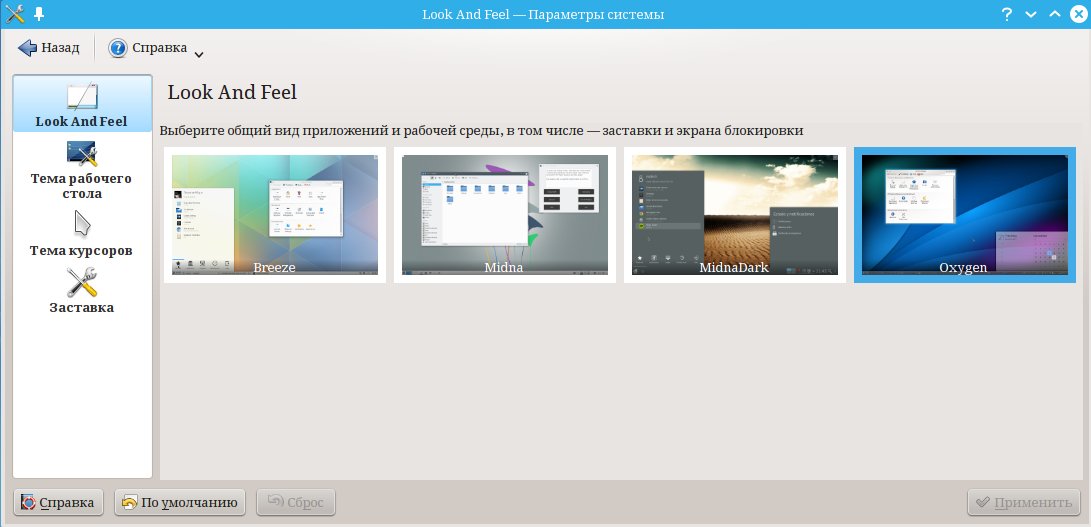Maximize window with the up chevron
The image size is (1091, 527).
pyautogui.click(x=1055, y=14)
